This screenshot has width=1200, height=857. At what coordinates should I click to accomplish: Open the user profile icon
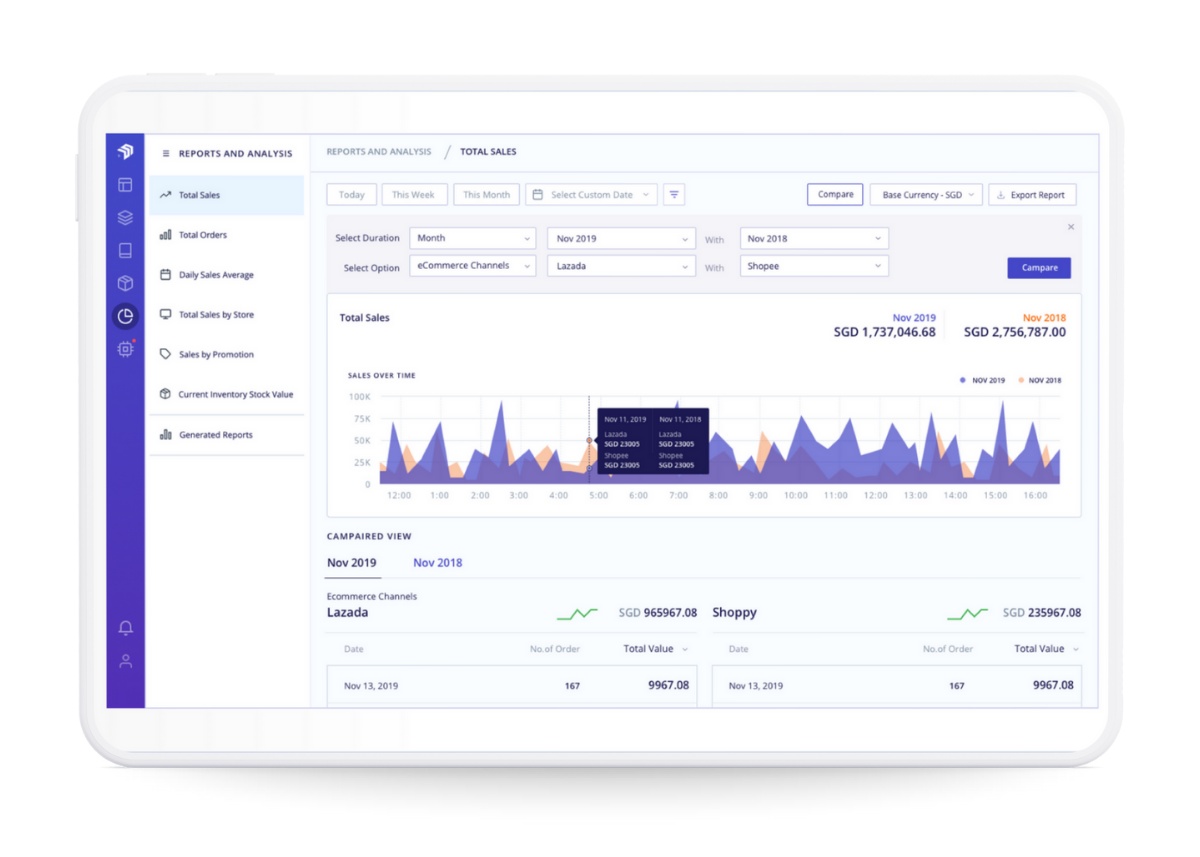[125, 661]
